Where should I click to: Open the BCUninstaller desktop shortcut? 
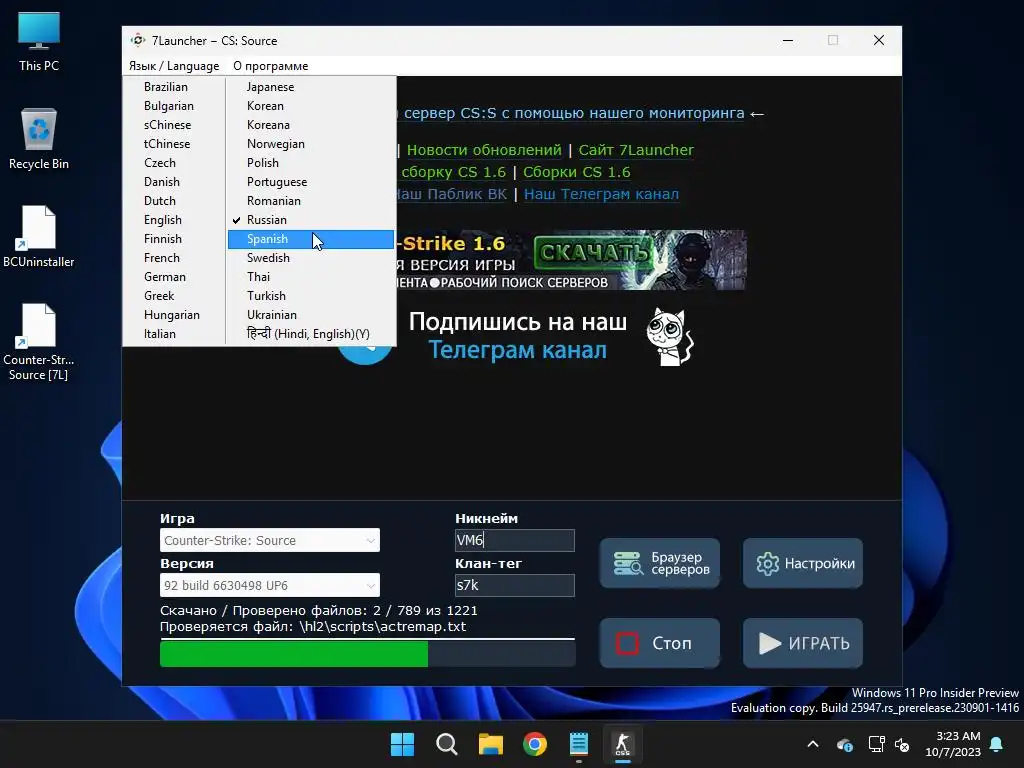tap(39, 236)
